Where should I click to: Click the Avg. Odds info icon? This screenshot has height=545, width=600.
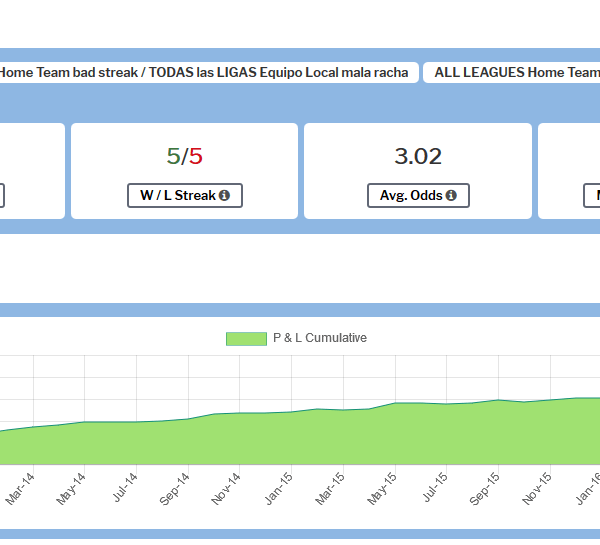coord(451,196)
